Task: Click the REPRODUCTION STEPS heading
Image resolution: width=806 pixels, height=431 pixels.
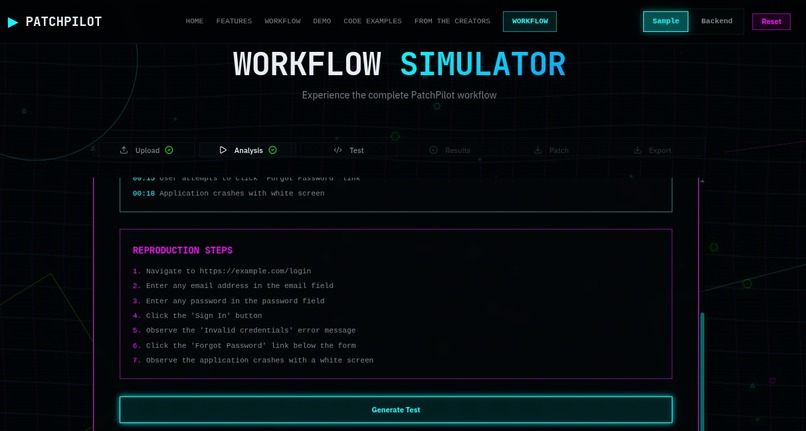Action: (182, 250)
